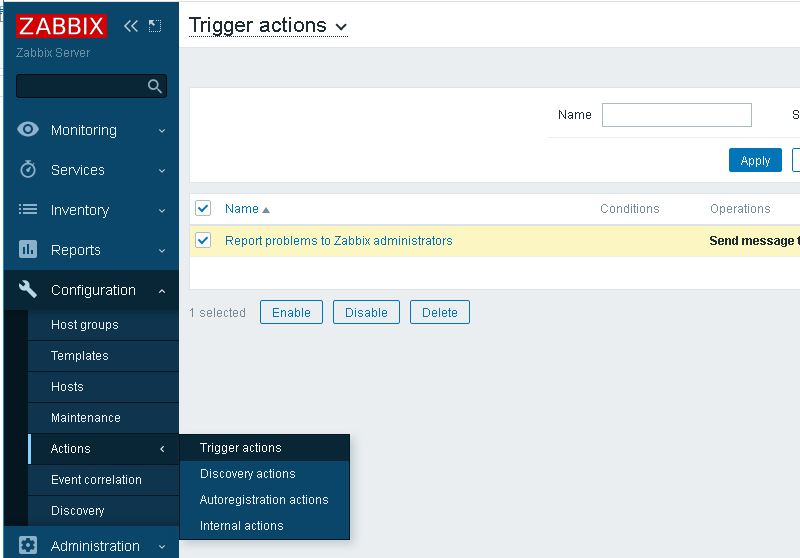Expand the Administration menu chevron
The image size is (800, 558).
(162, 546)
